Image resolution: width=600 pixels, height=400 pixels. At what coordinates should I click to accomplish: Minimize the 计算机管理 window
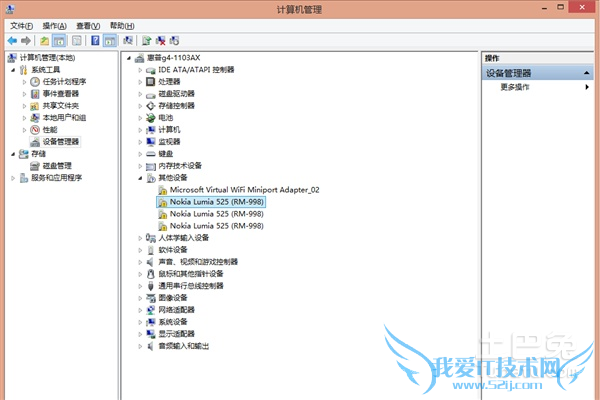[x=544, y=8]
